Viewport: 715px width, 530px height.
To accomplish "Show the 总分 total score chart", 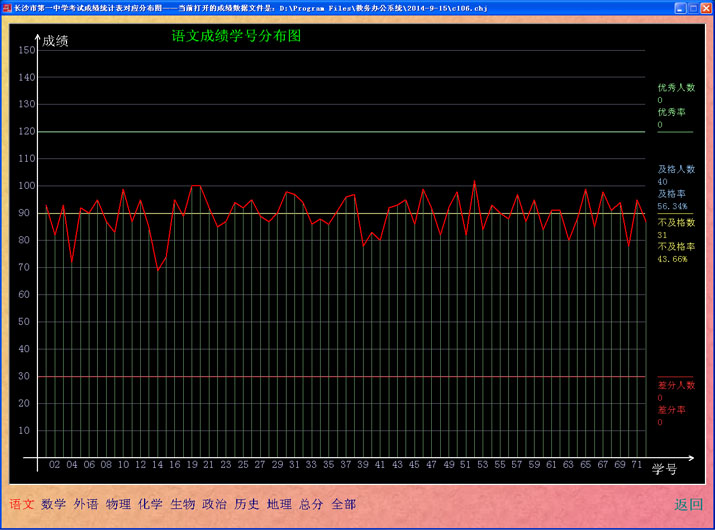I will [311, 504].
